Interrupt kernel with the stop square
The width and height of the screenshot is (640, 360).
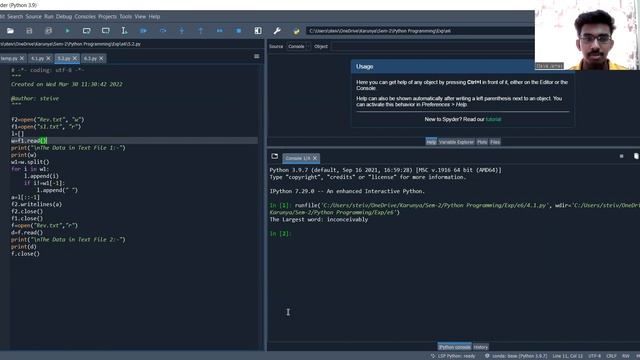pos(621,156)
